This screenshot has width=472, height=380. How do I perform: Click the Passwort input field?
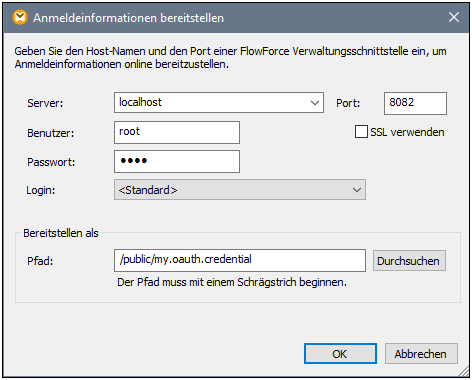click(x=177, y=161)
